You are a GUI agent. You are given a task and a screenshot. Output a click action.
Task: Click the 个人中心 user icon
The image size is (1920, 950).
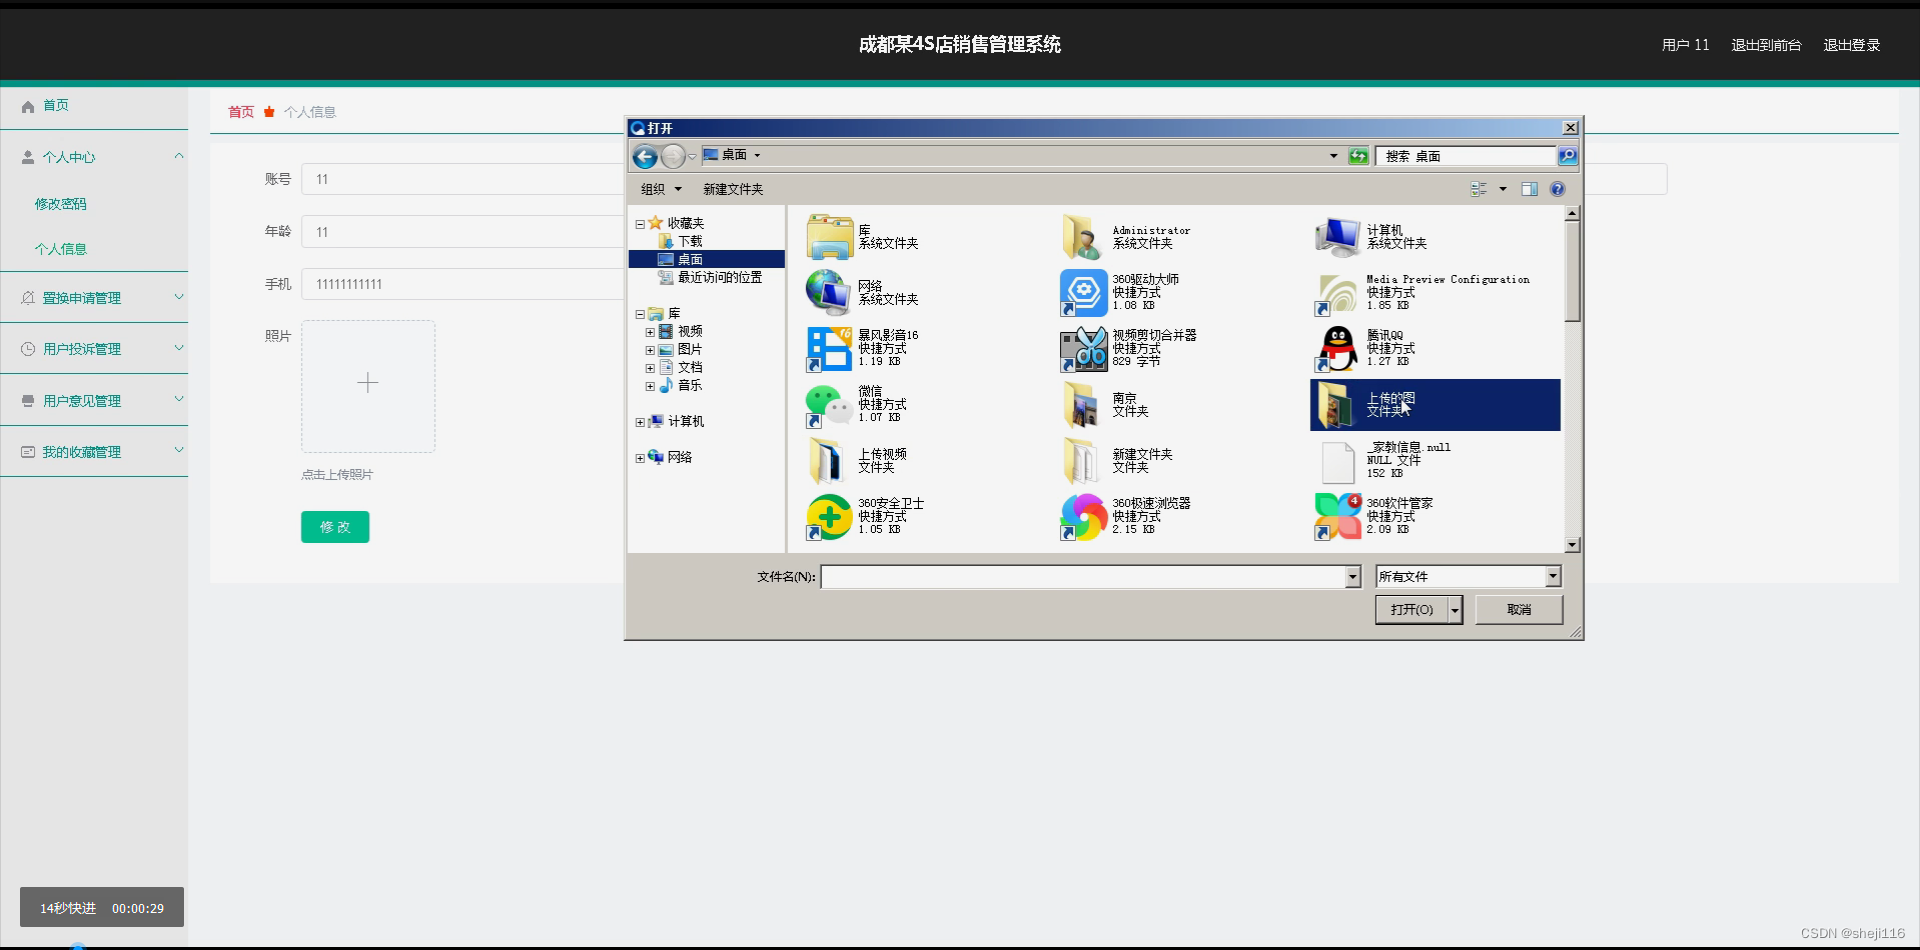coord(26,156)
